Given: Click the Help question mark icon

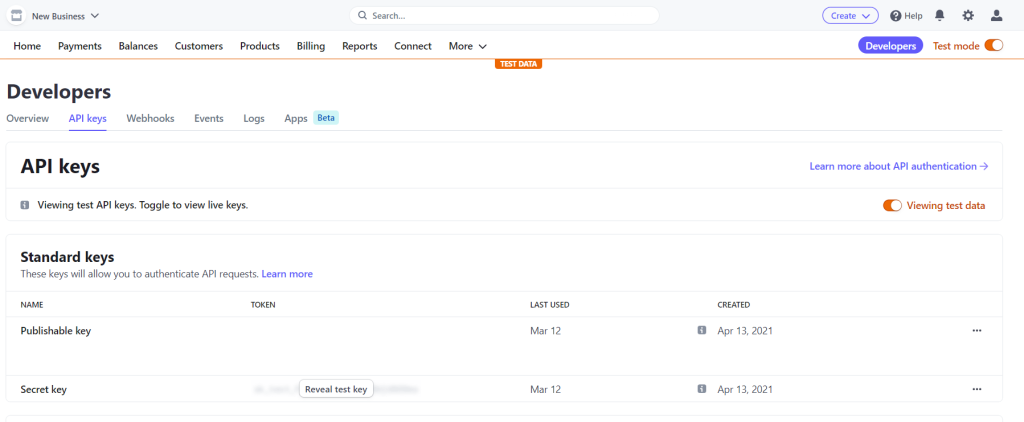Looking at the screenshot, I should [896, 16].
